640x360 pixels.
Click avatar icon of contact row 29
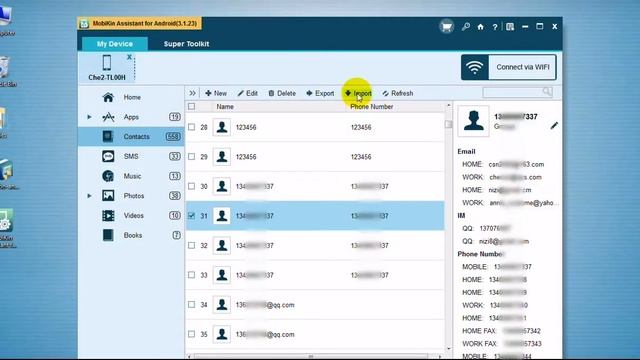point(222,157)
